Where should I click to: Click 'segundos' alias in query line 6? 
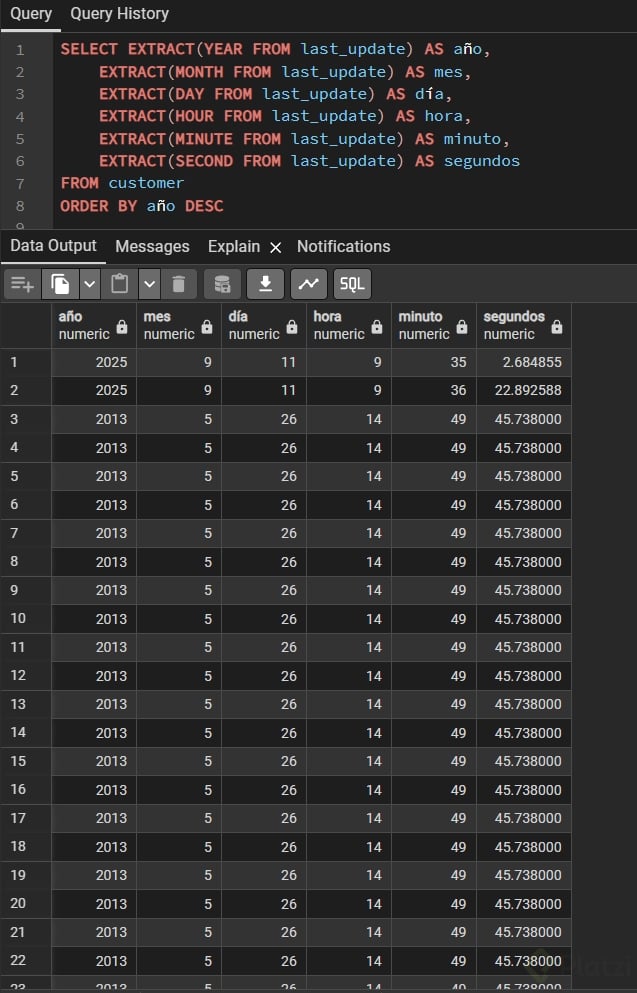(x=481, y=161)
